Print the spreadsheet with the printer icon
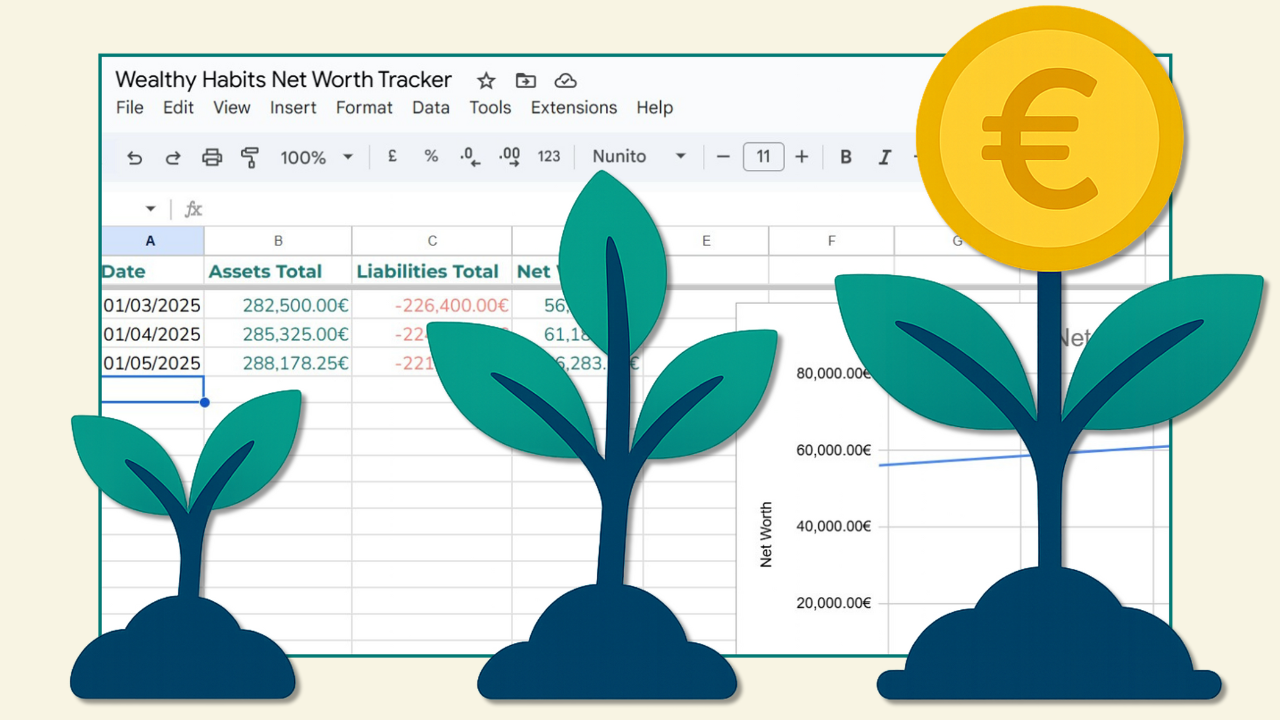Screen dimensions: 1280x720 tap(212, 157)
